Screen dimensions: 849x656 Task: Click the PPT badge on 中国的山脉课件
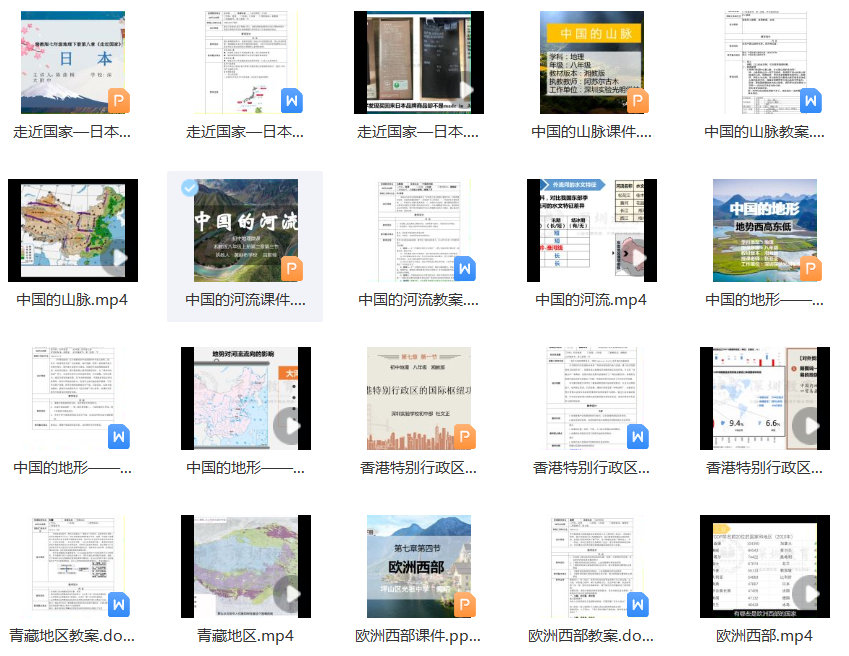(x=637, y=100)
